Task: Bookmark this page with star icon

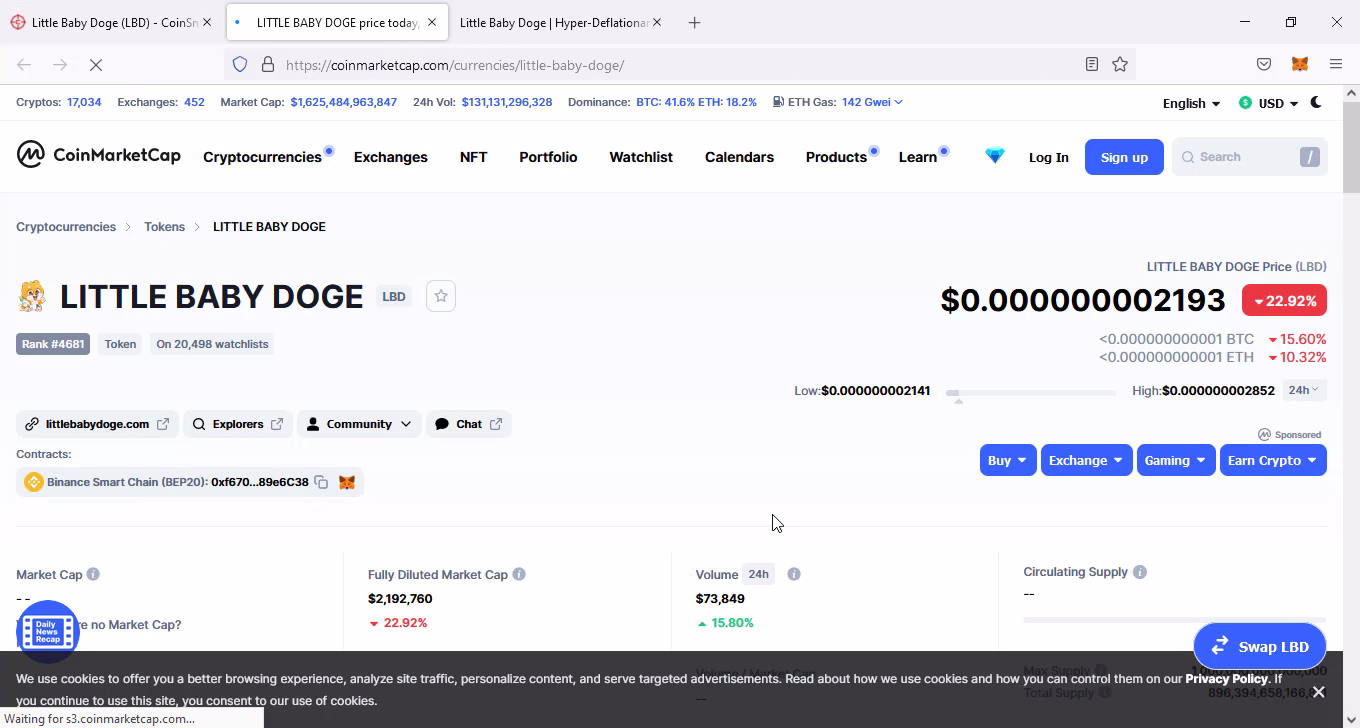Action: pos(1120,65)
